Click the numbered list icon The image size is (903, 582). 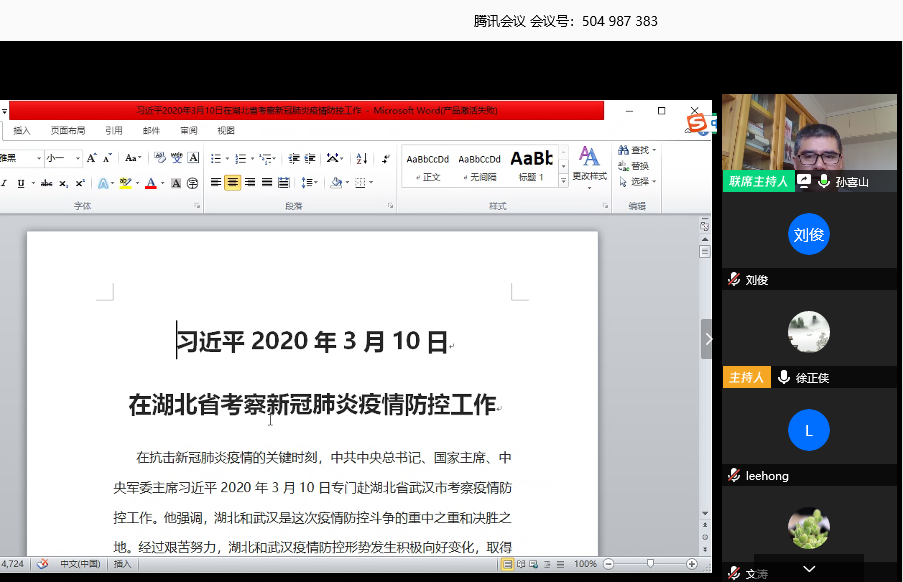tap(241, 158)
